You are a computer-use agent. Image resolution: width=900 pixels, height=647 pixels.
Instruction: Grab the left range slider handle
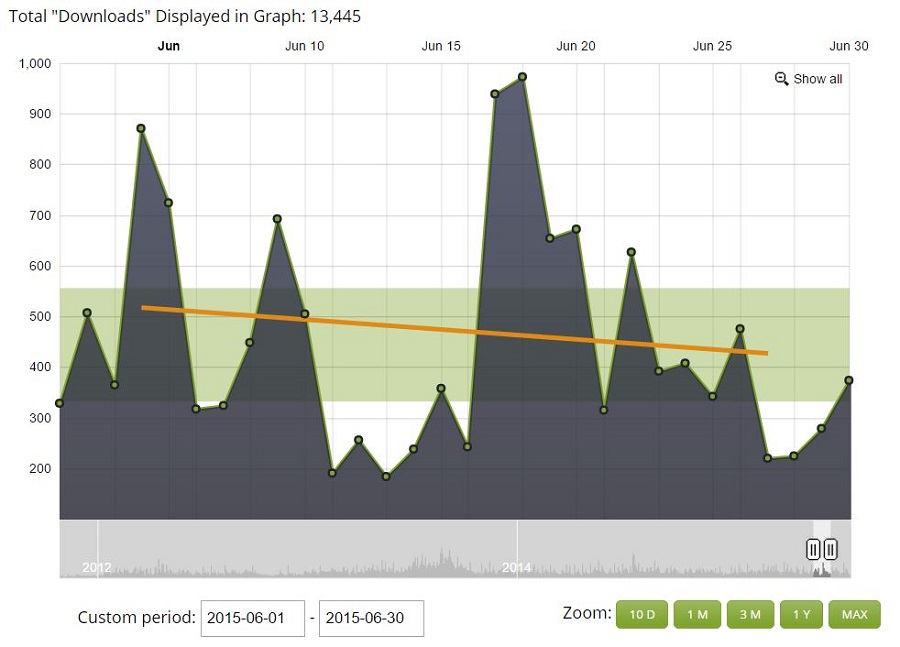pos(813,549)
